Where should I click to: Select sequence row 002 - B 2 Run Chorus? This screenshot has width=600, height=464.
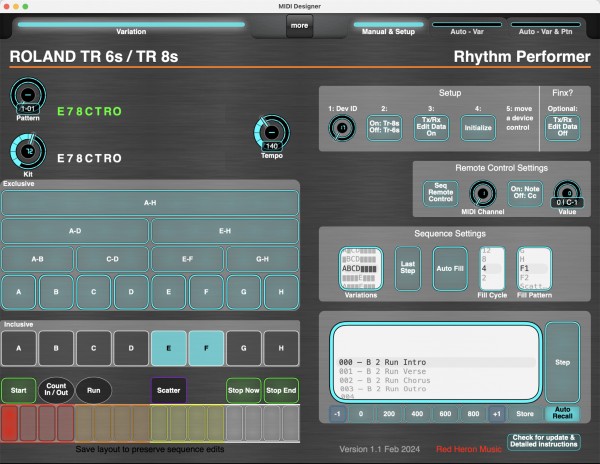(x=435, y=381)
